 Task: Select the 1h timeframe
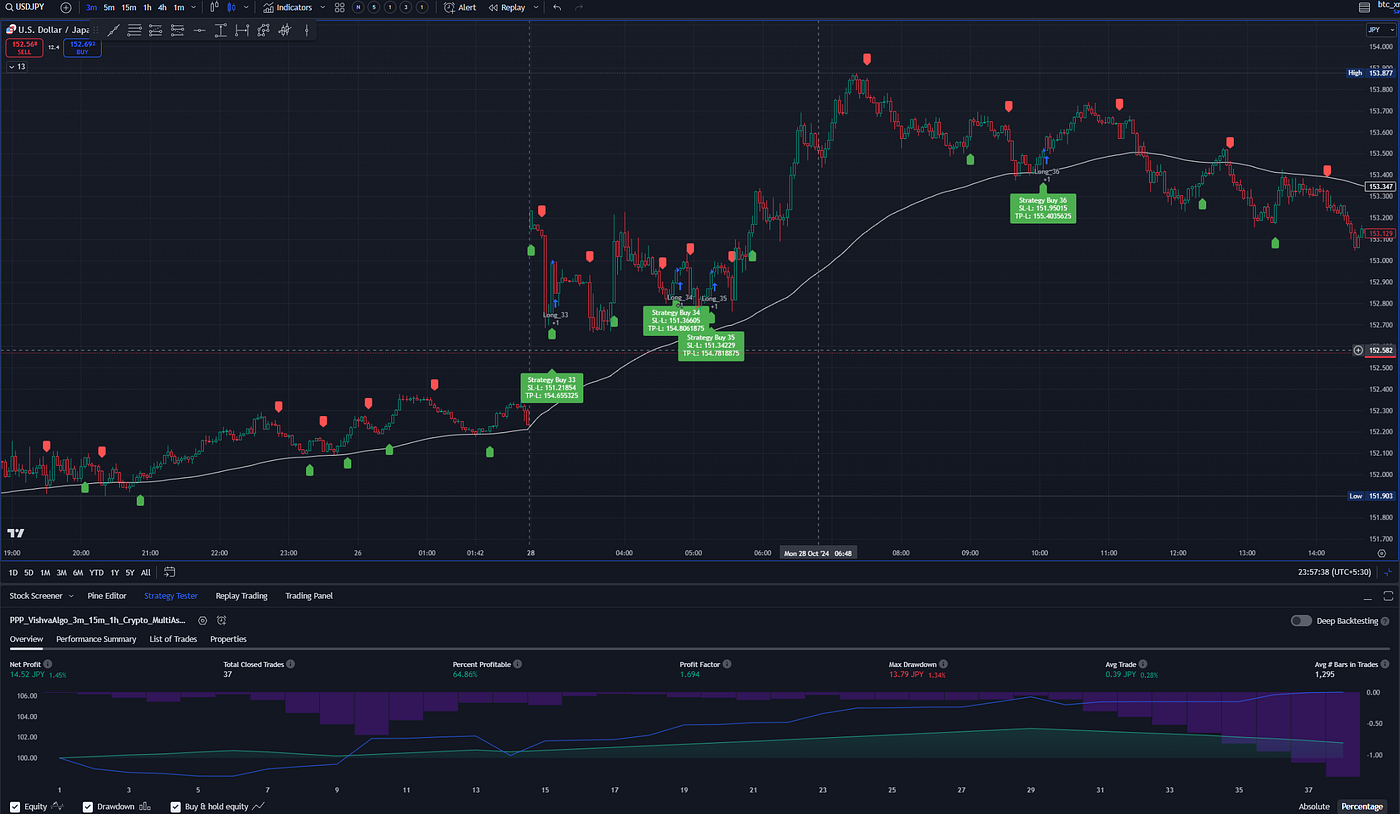pyautogui.click(x=147, y=7)
